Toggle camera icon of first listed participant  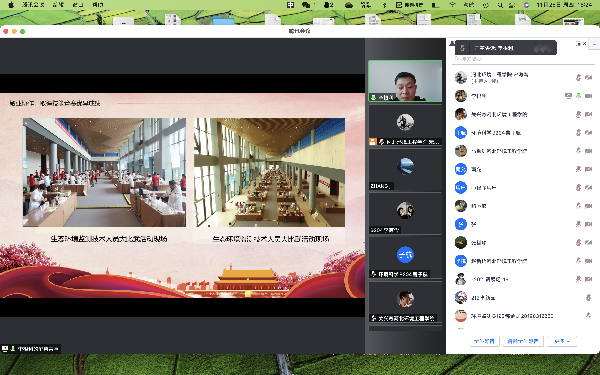589,77
